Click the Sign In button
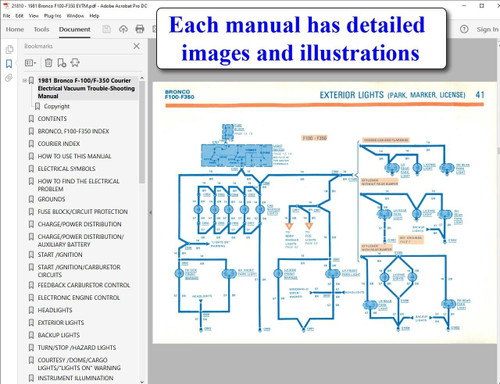 (x=487, y=29)
